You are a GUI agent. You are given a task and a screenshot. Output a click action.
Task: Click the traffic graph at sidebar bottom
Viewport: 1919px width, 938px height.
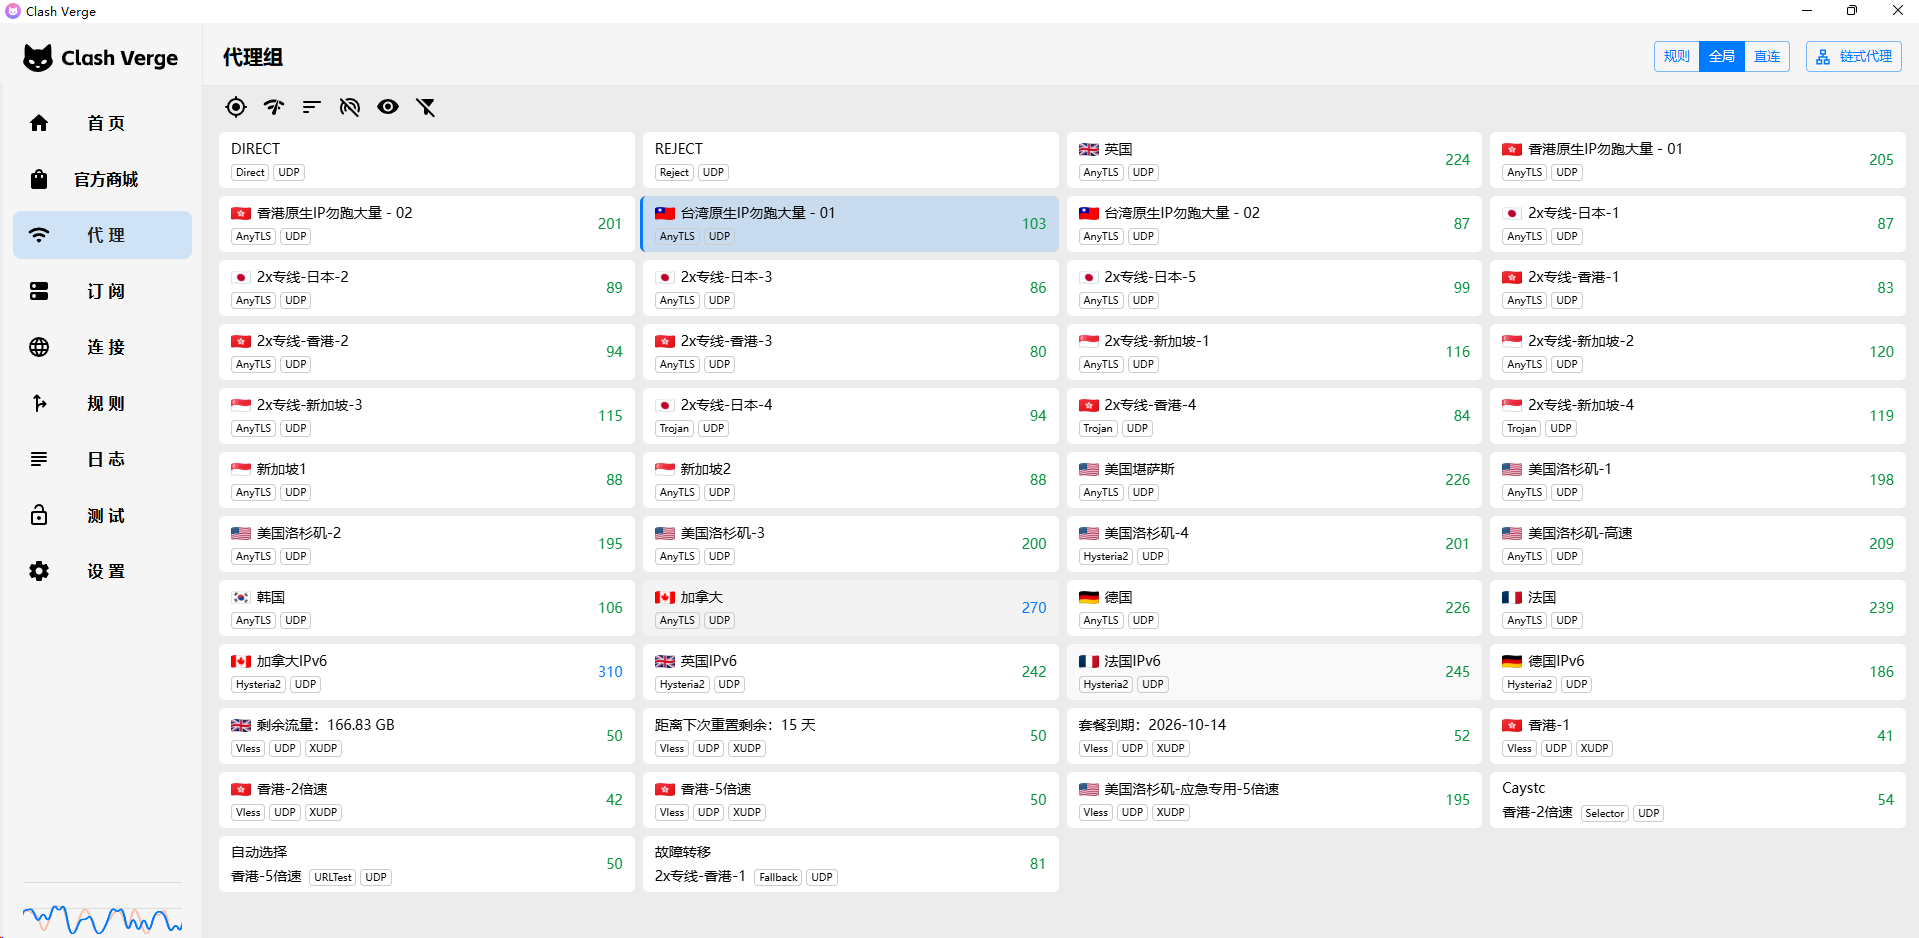pyautogui.click(x=102, y=918)
